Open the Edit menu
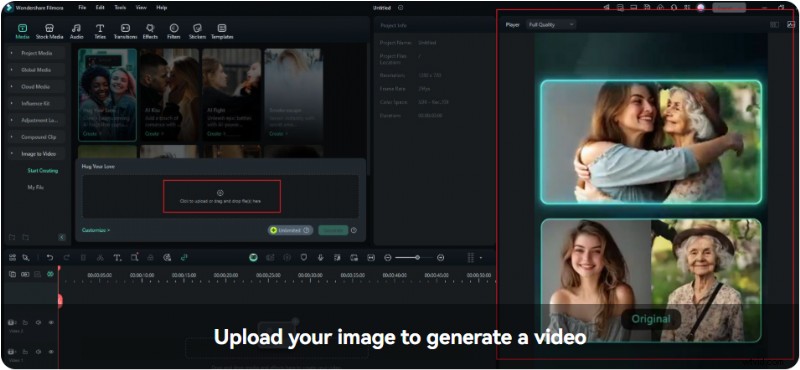Screen dimensions: 800x370 click(100, 8)
